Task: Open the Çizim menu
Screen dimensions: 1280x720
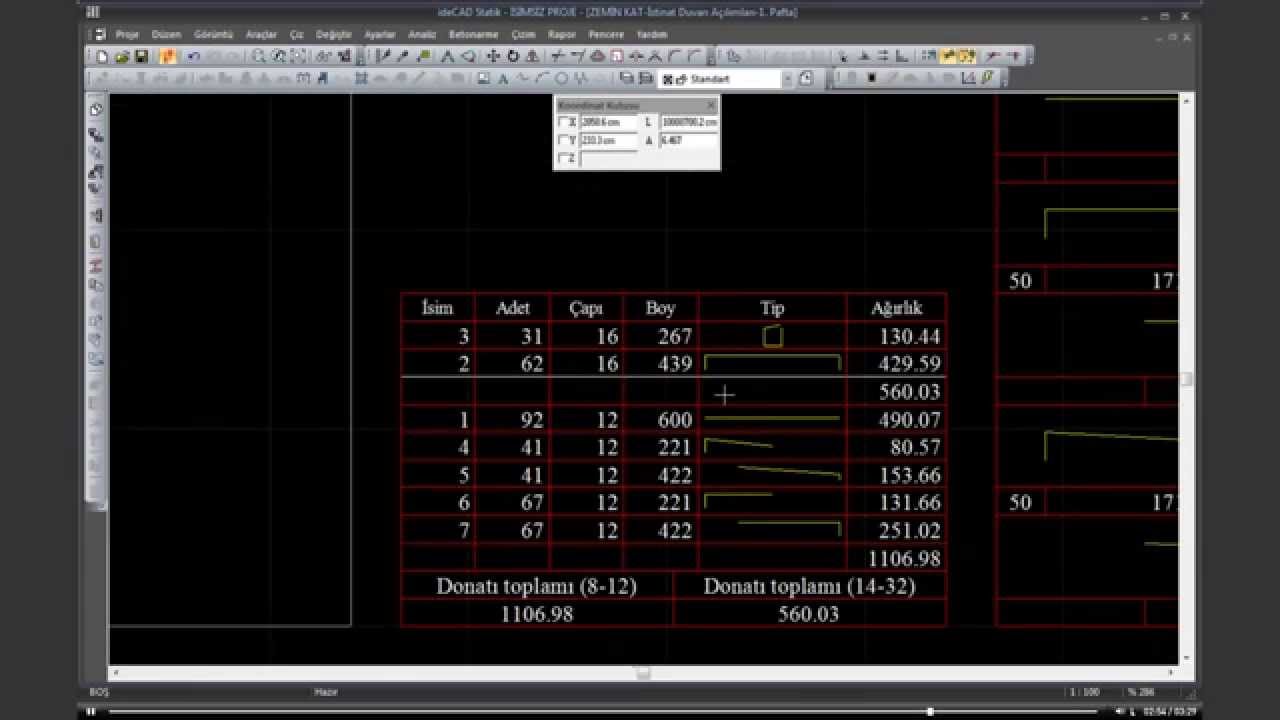Action: [x=523, y=34]
